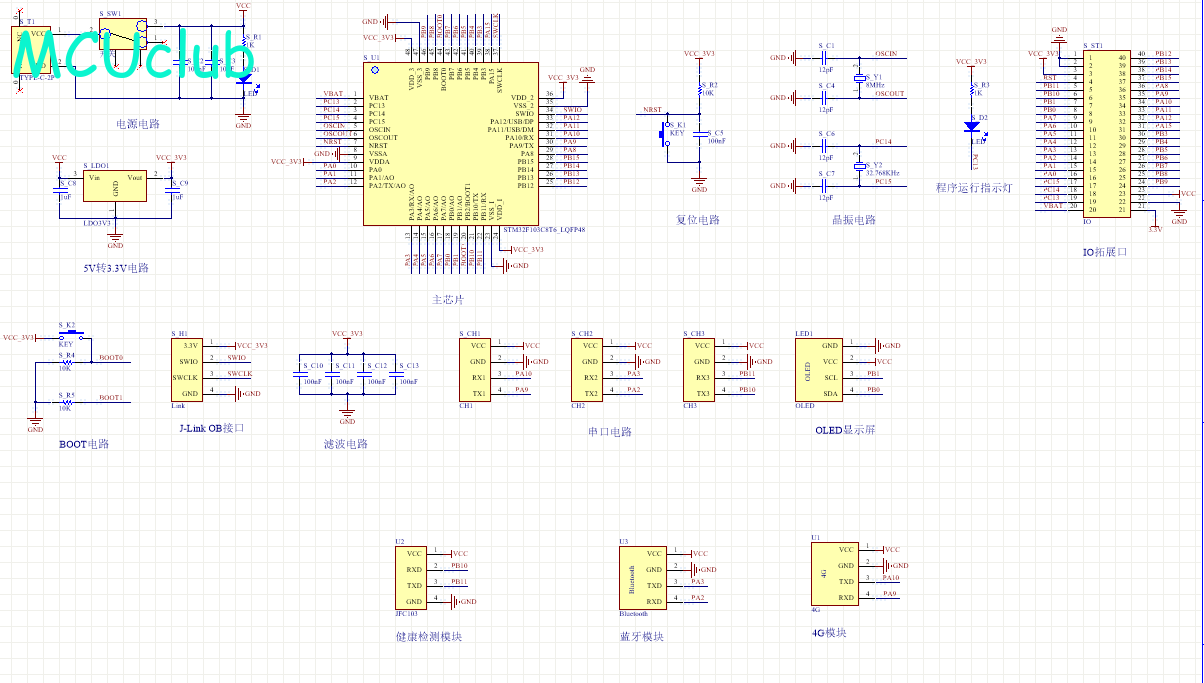The height and width of the screenshot is (683, 1204).
Task: Click the VBAT net label on chip pin 1
Action: (333, 93)
